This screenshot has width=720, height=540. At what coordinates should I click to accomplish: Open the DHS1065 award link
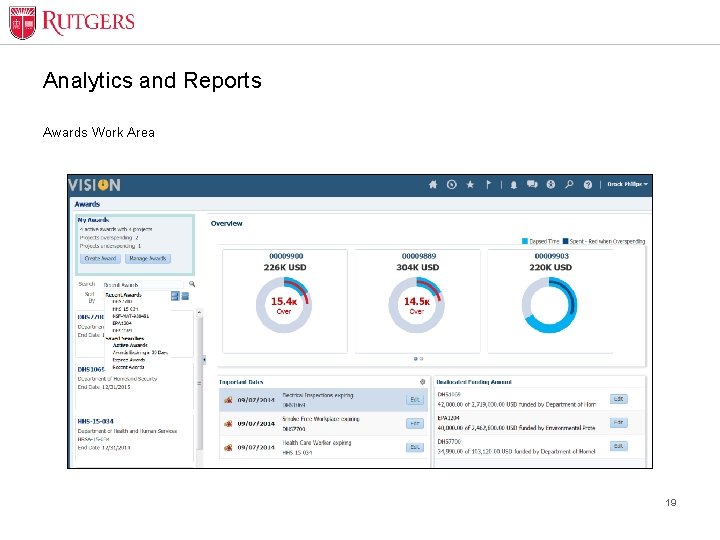click(x=91, y=370)
